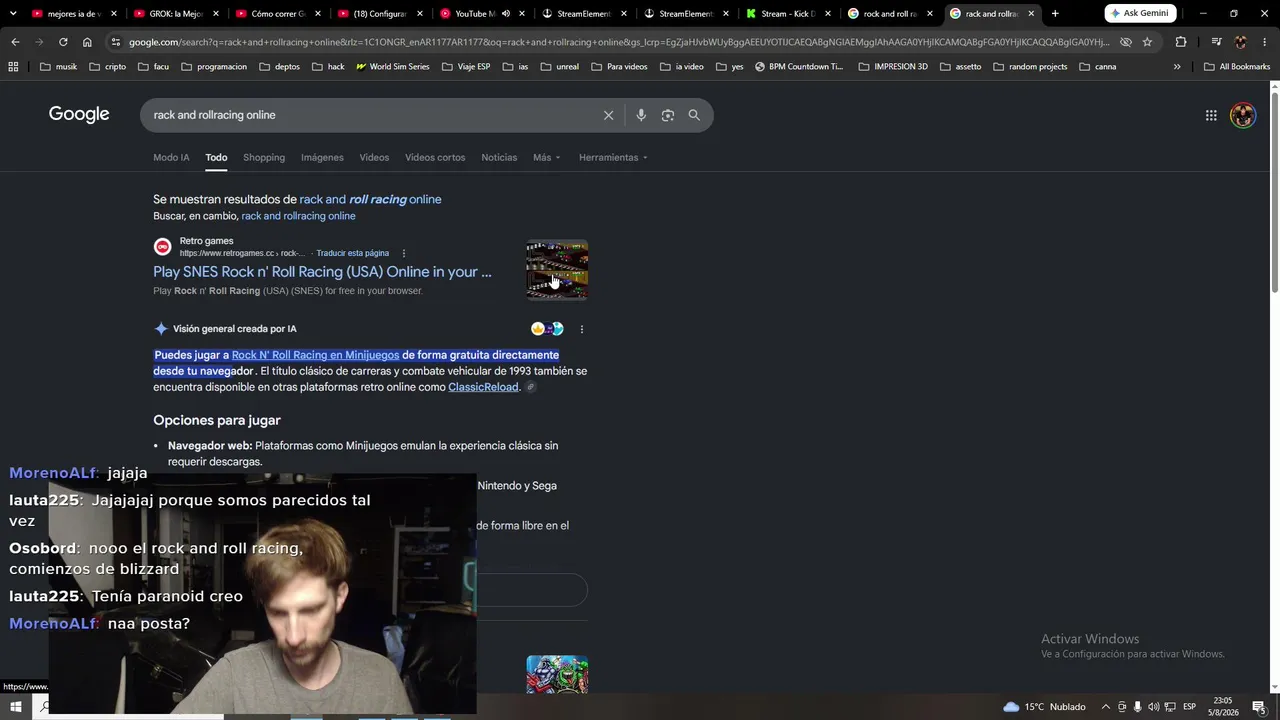The width and height of the screenshot is (1280, 720).
Task: Bookmark this page with the star
Action: click(1147, 42)
